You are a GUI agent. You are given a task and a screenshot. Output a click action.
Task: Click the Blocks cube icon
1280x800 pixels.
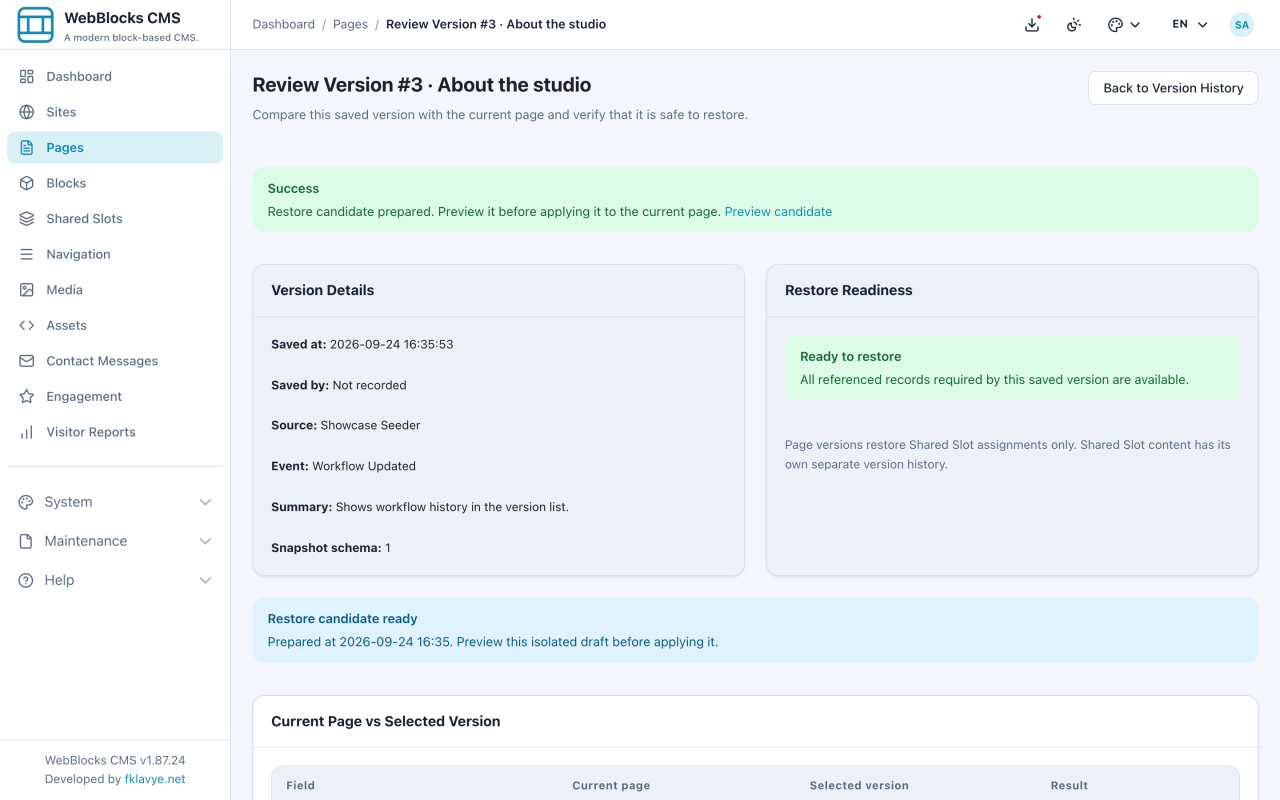tap(27, 183)
